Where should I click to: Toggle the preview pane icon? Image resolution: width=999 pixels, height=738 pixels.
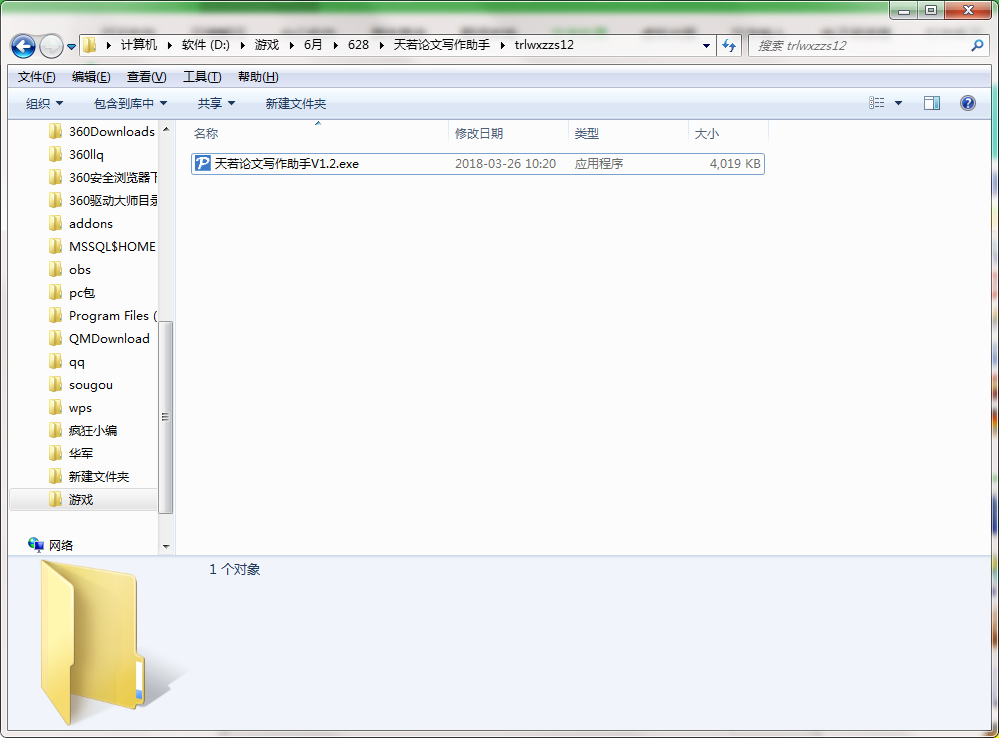[x=931, y=103]
